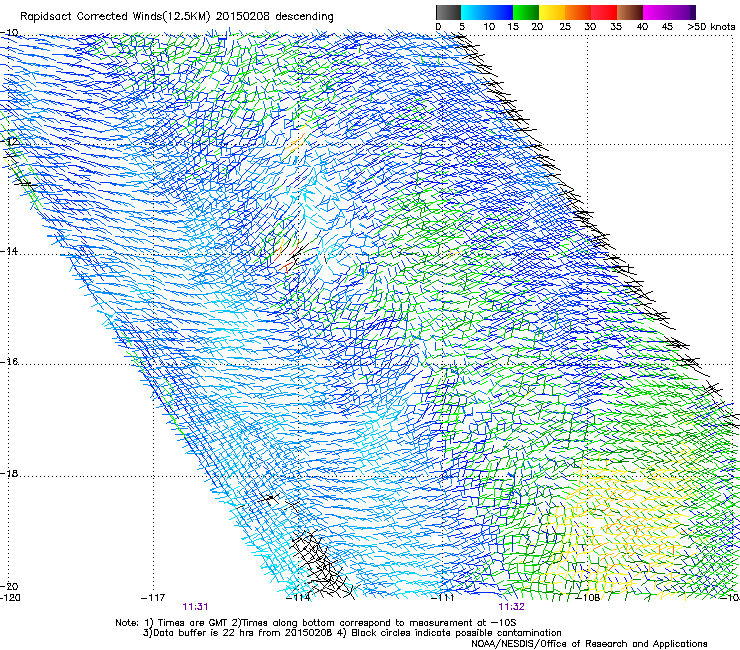
Task: Click the '-18' latitude axis label
Action: point(9,473)
